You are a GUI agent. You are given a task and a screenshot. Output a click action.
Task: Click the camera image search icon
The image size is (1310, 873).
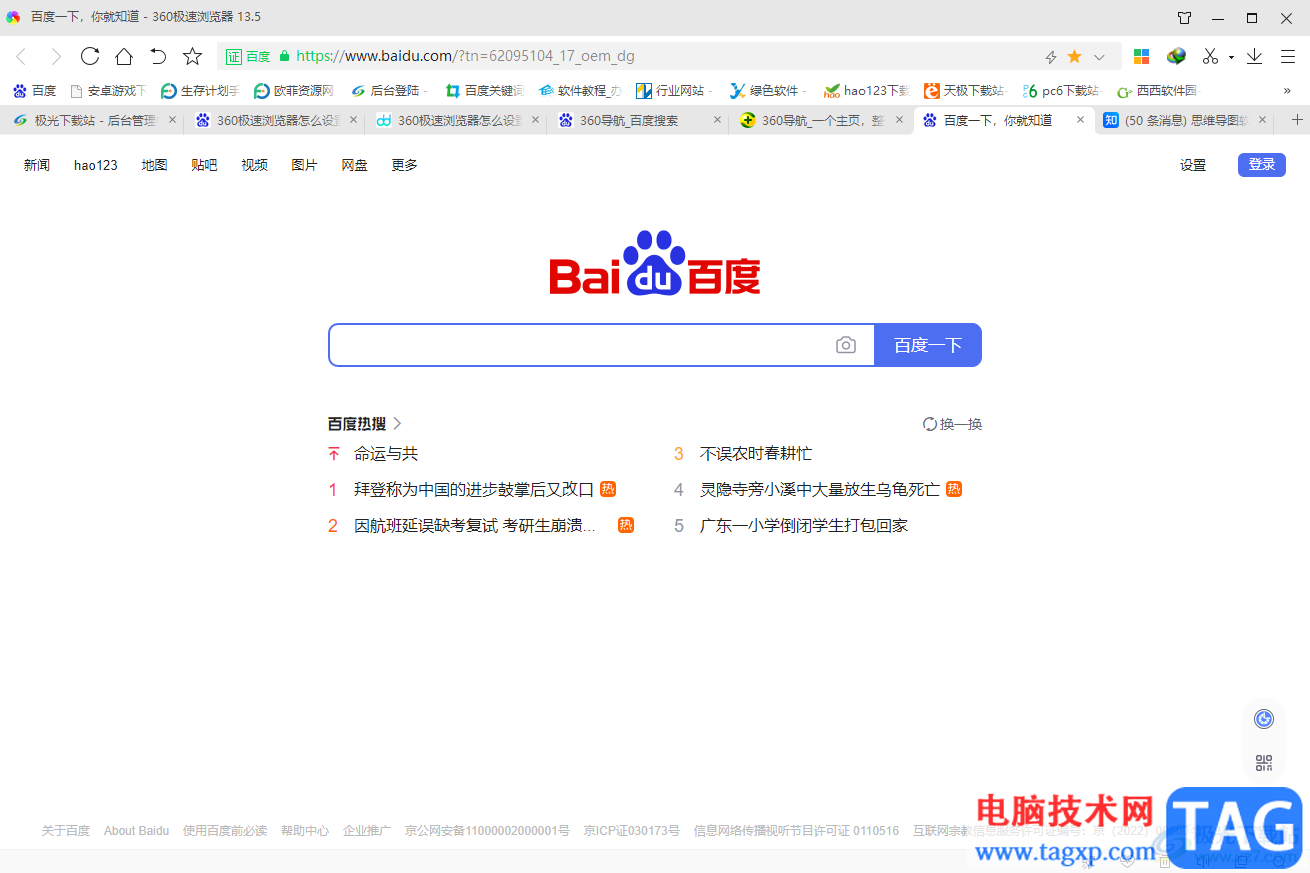(846, 345)
